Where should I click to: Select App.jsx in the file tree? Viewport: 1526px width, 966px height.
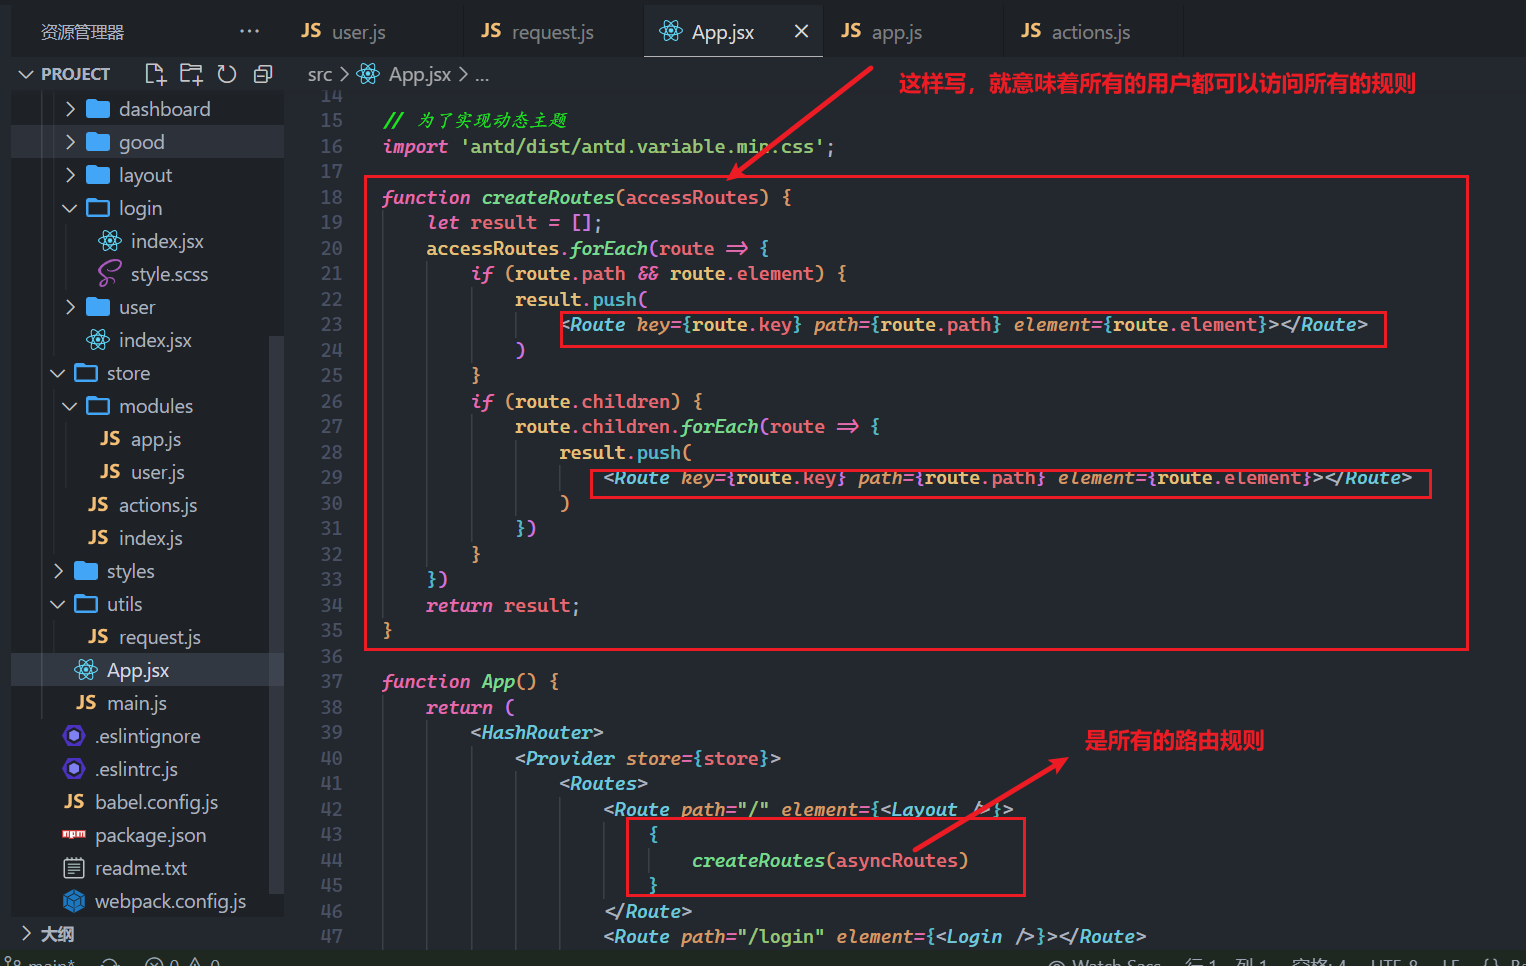tap(147, 670)
